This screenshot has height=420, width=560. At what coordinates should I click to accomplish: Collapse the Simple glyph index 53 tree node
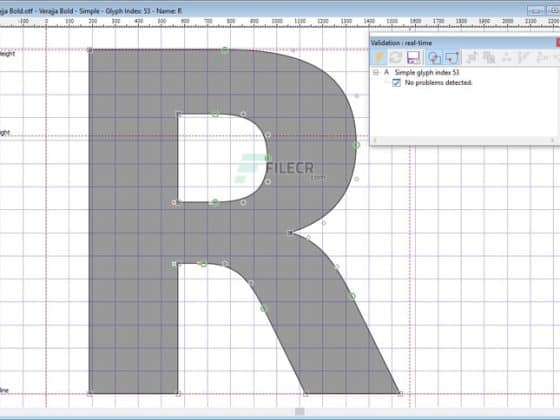(x=375, y=72)
